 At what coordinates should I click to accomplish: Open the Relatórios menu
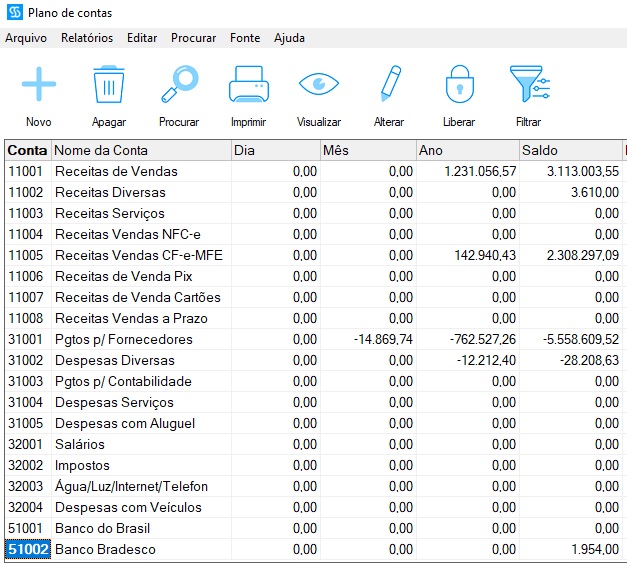click(87, 38)
